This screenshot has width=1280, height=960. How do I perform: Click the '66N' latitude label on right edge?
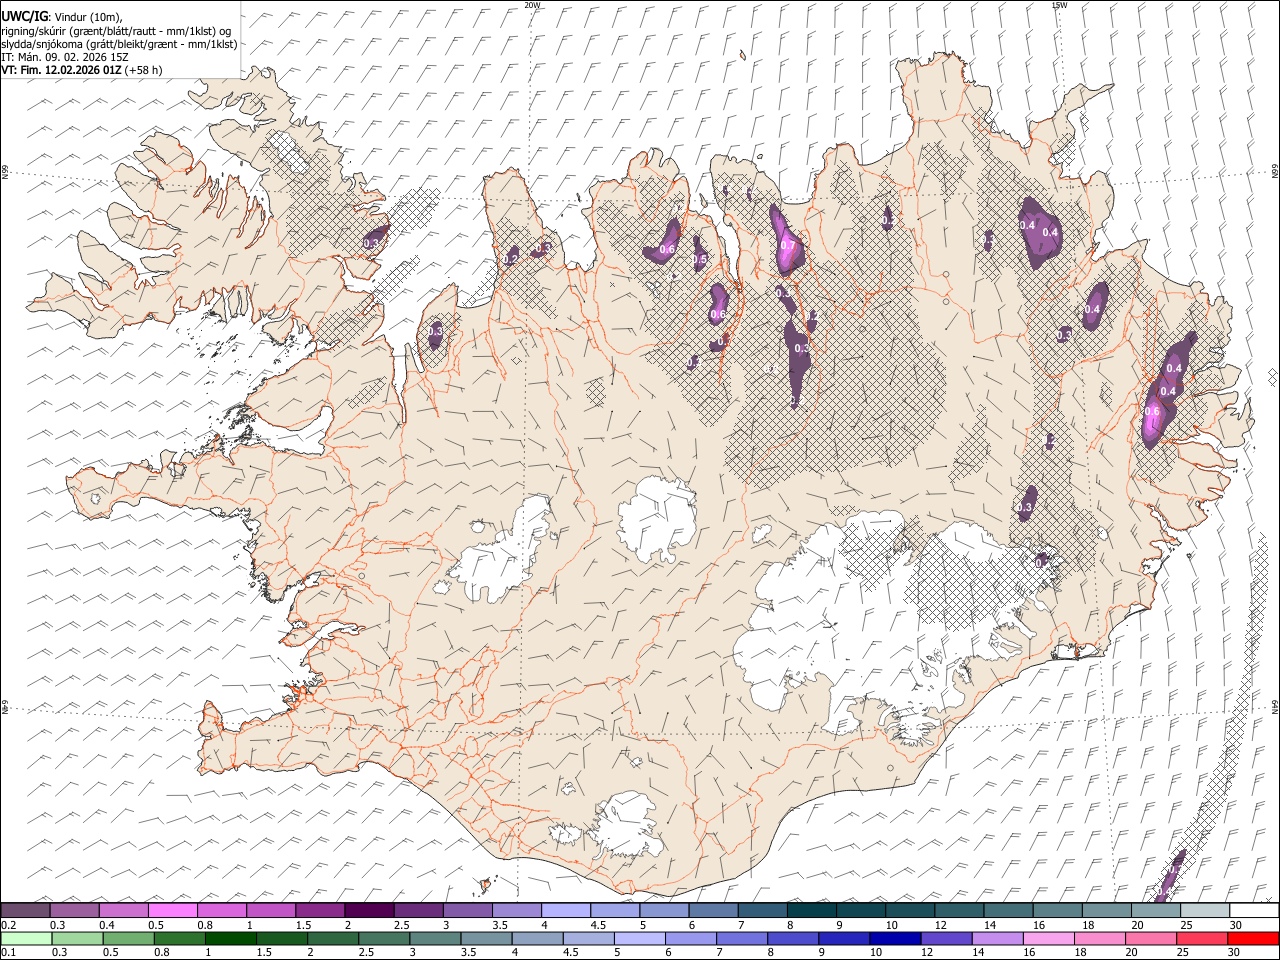click(1275, 172)
